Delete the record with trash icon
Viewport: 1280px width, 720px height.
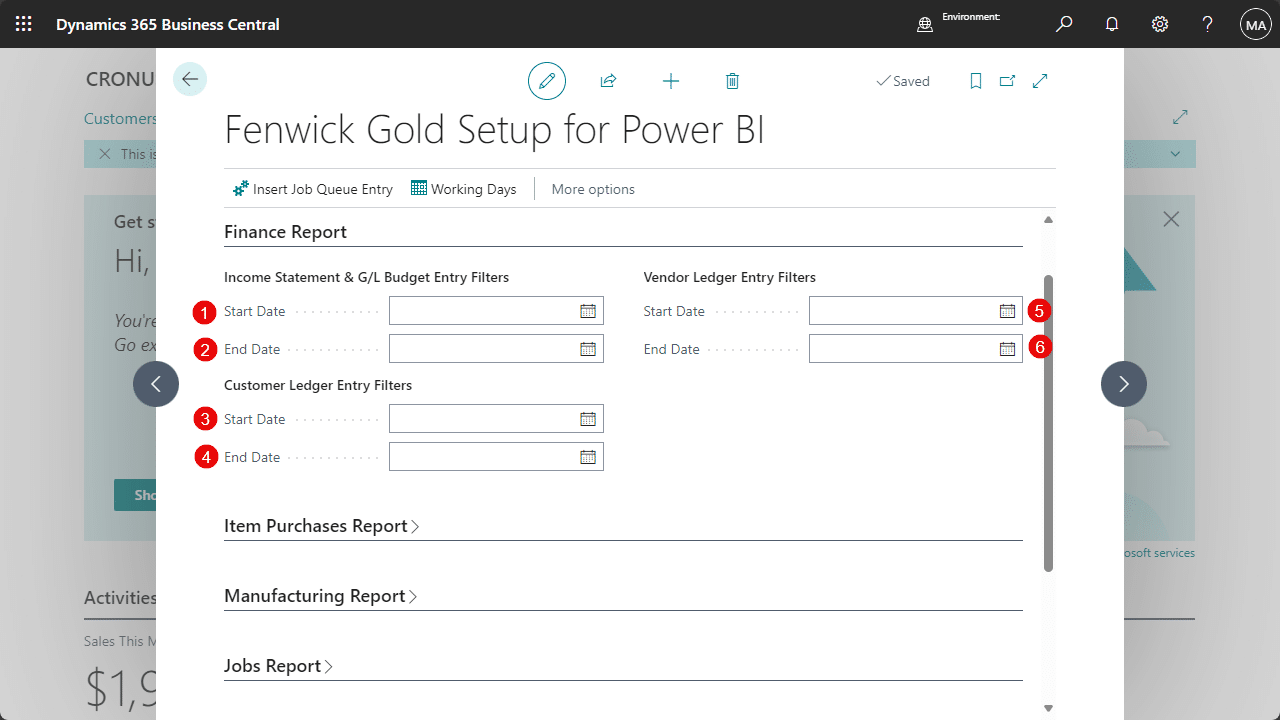point(732,81)
